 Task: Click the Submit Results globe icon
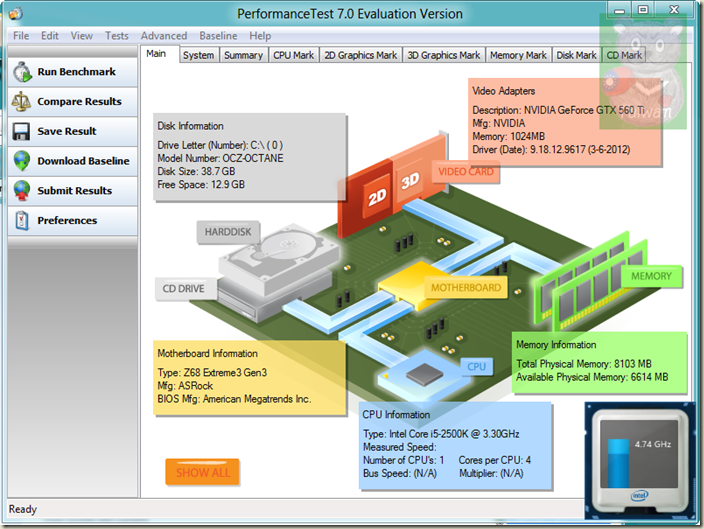pos(22,191)
